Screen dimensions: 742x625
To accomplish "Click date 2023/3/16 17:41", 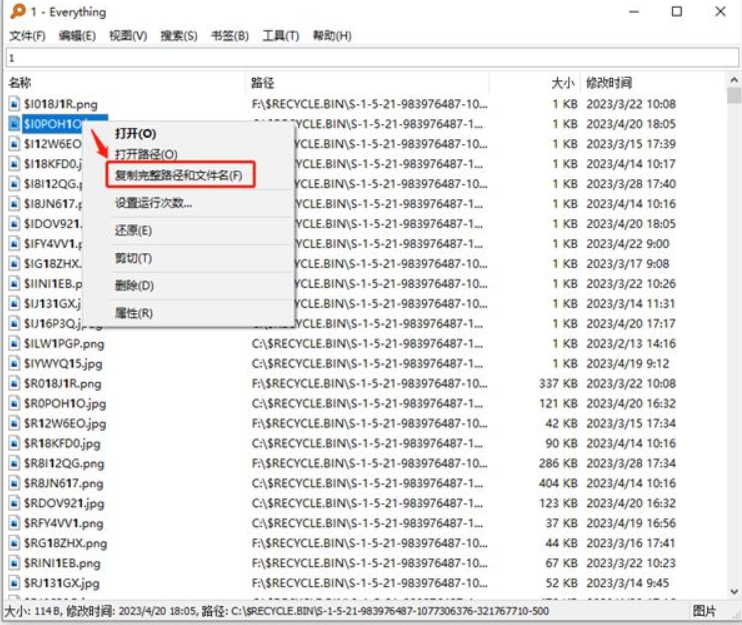I will tap(631, 543).
